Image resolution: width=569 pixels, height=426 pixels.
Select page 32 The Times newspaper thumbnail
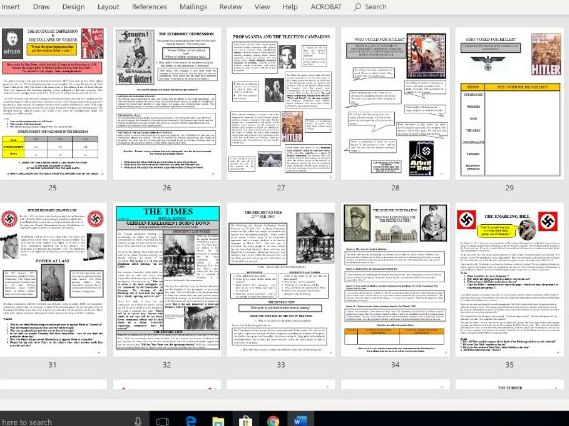(167, 279)
